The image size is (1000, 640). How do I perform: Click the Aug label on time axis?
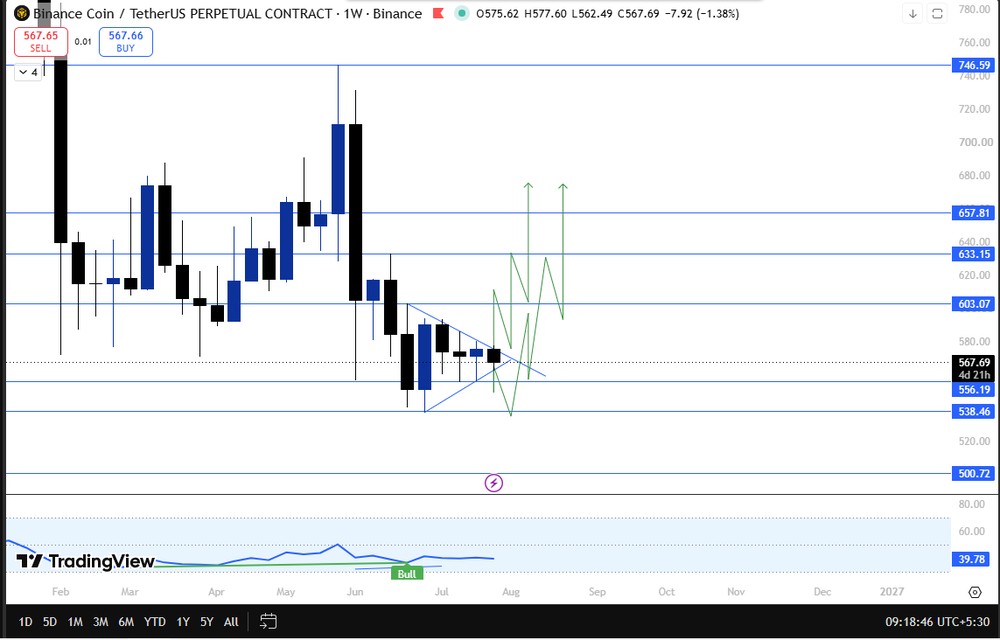[x=511, y=592]
